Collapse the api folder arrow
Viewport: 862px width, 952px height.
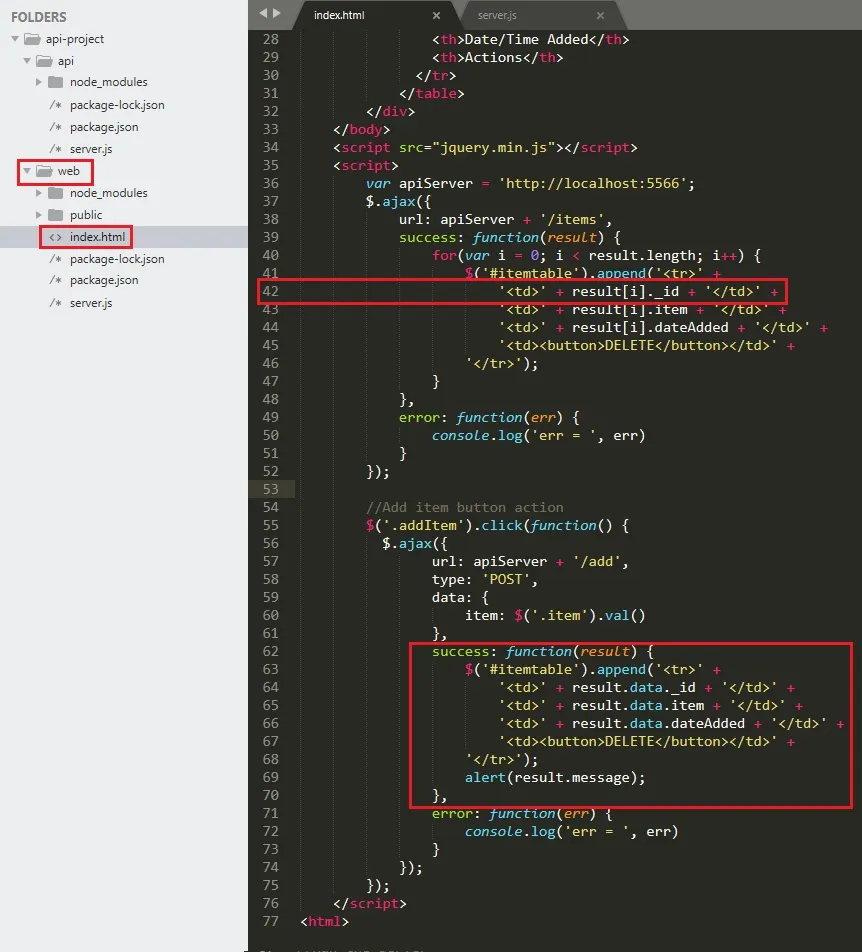[x=27, y=61]
